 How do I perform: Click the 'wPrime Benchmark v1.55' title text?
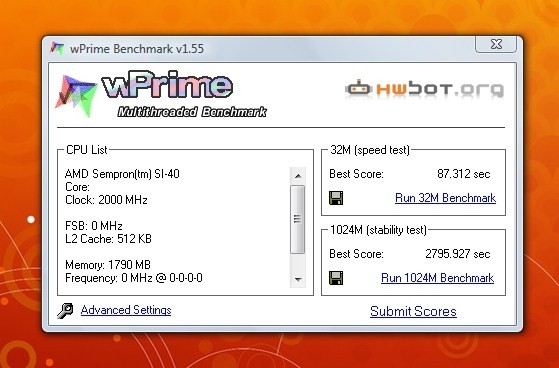[x=137, y=48]
